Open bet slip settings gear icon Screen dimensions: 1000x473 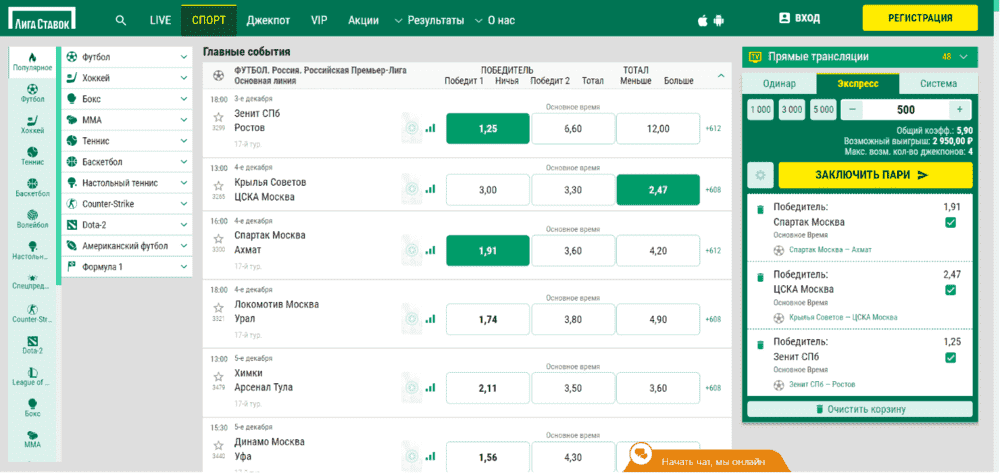[x=760, y=175]
